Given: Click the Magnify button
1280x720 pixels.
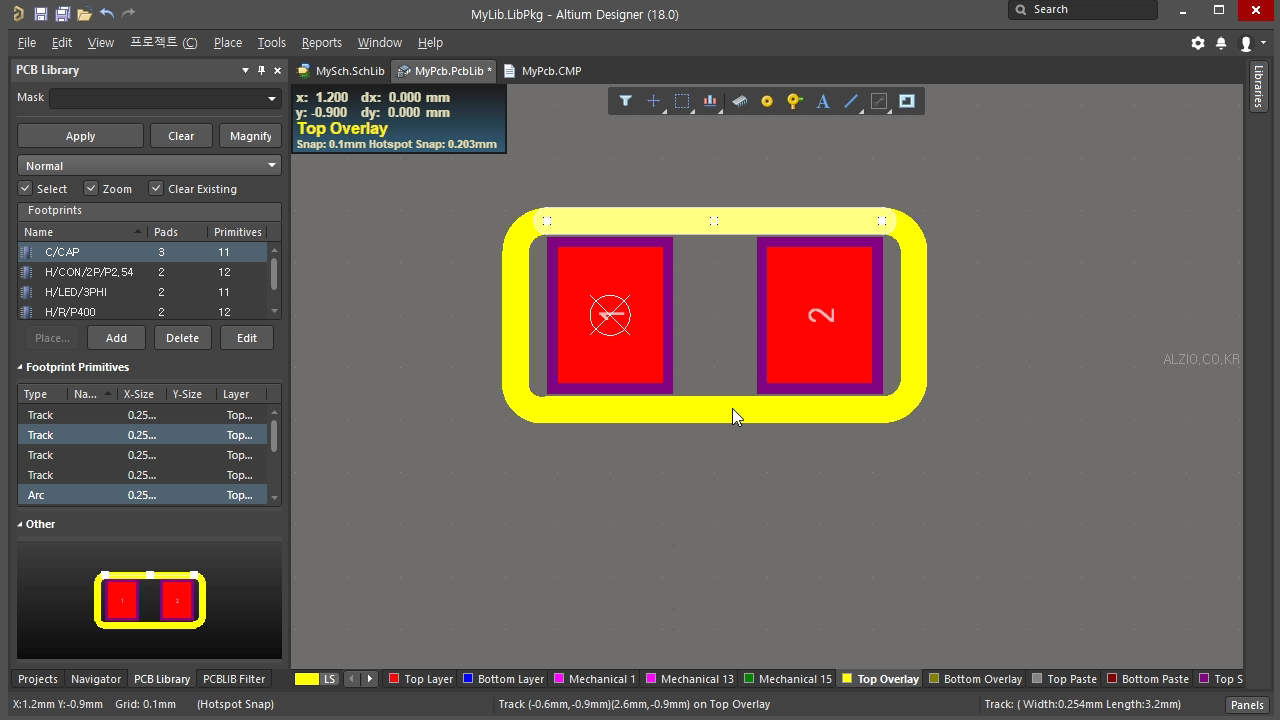Looking at the screenshot, I should (x=250, y=136).
